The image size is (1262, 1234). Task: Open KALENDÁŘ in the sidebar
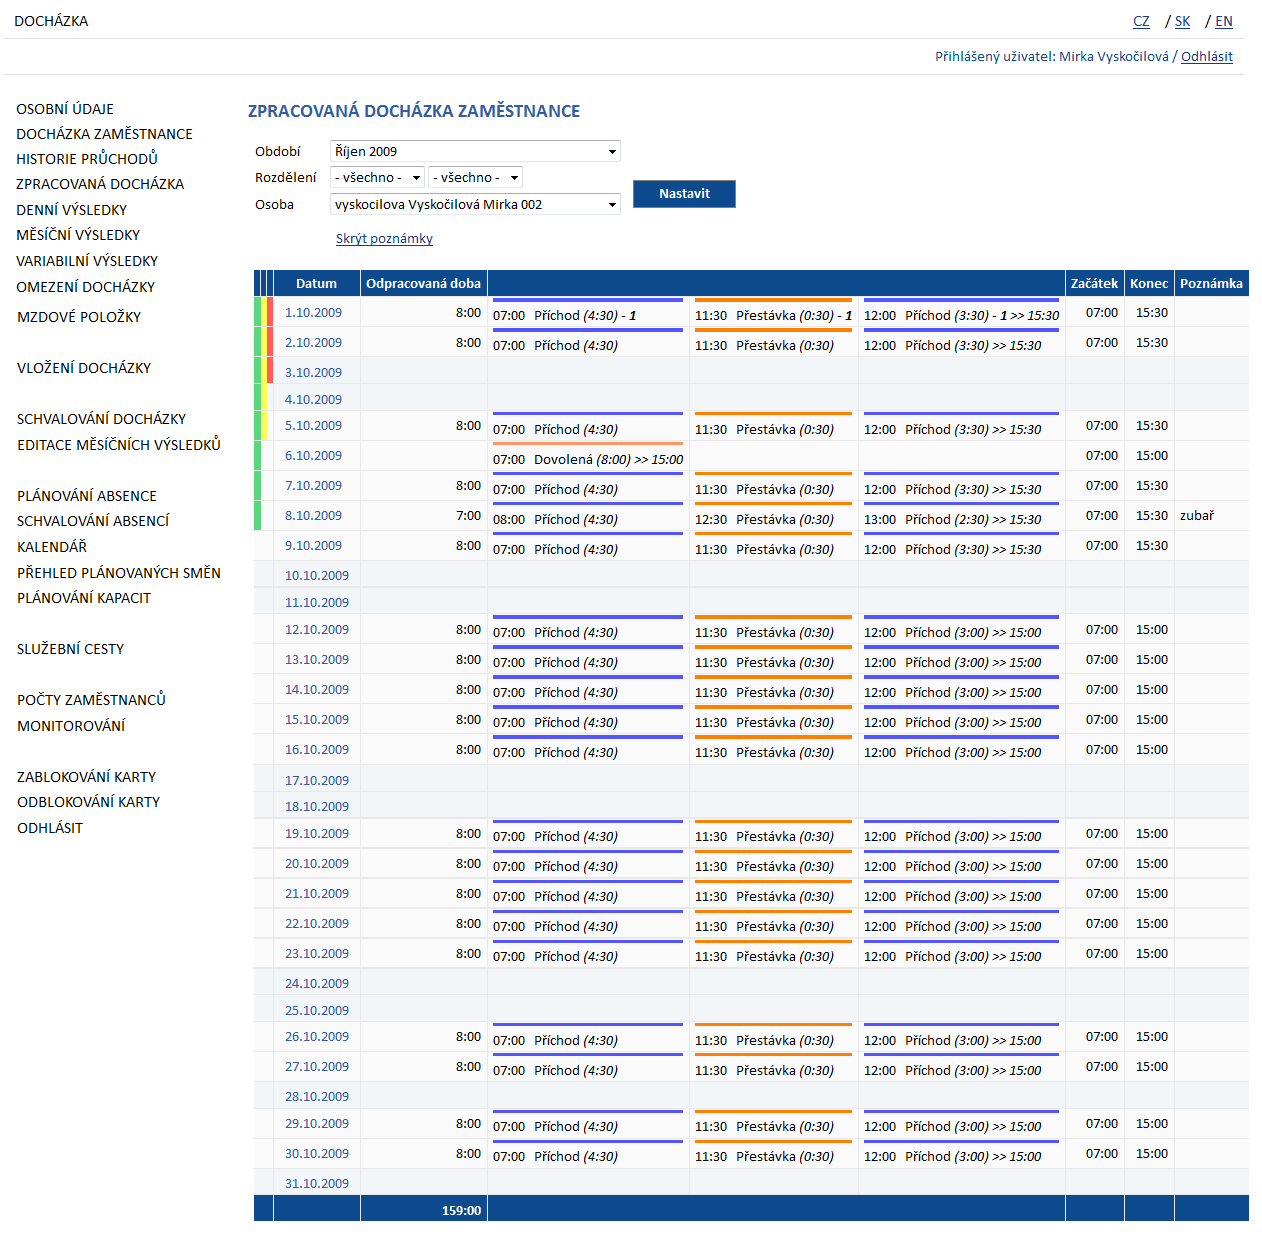[x=52, y=547]
